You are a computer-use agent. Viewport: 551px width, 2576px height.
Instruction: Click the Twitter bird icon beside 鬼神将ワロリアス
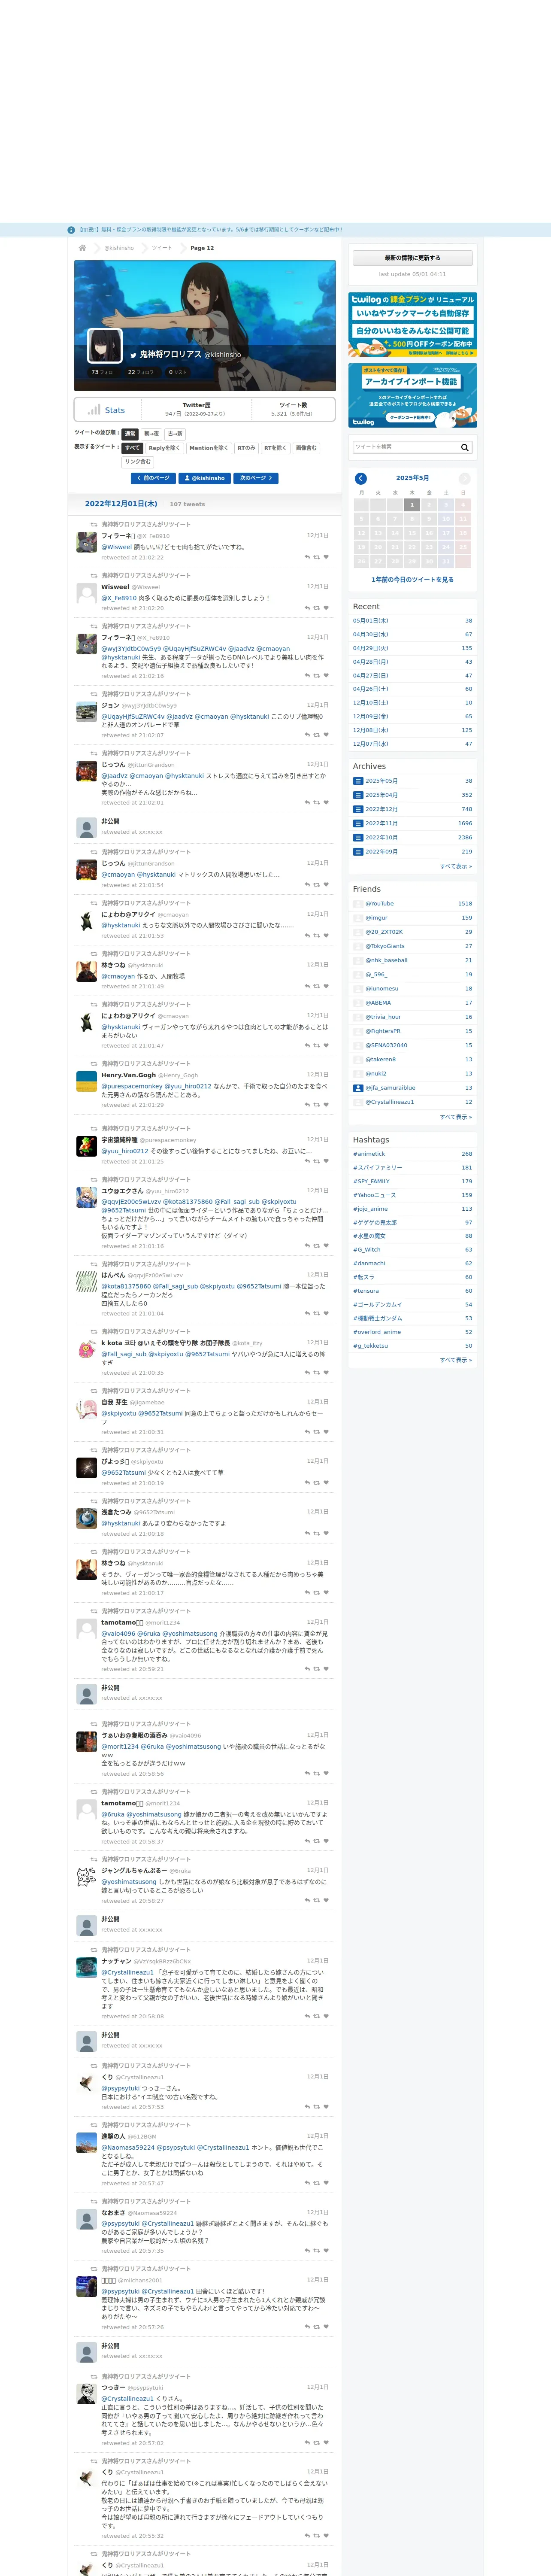coord(133,355)
